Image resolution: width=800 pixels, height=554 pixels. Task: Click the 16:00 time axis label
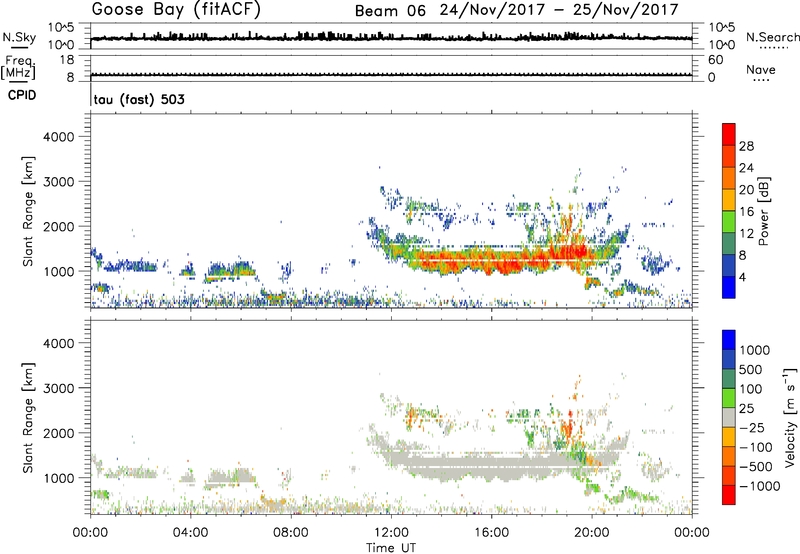(491, 533)
